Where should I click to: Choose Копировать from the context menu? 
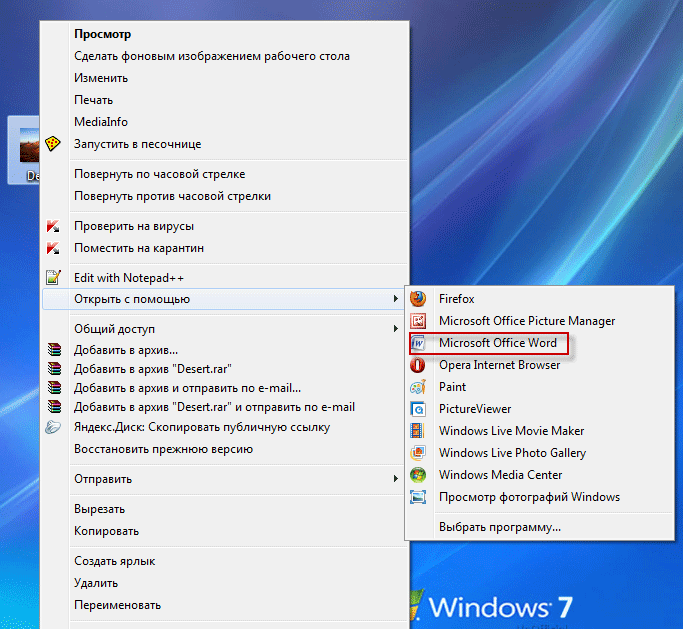tap(106, 531)
